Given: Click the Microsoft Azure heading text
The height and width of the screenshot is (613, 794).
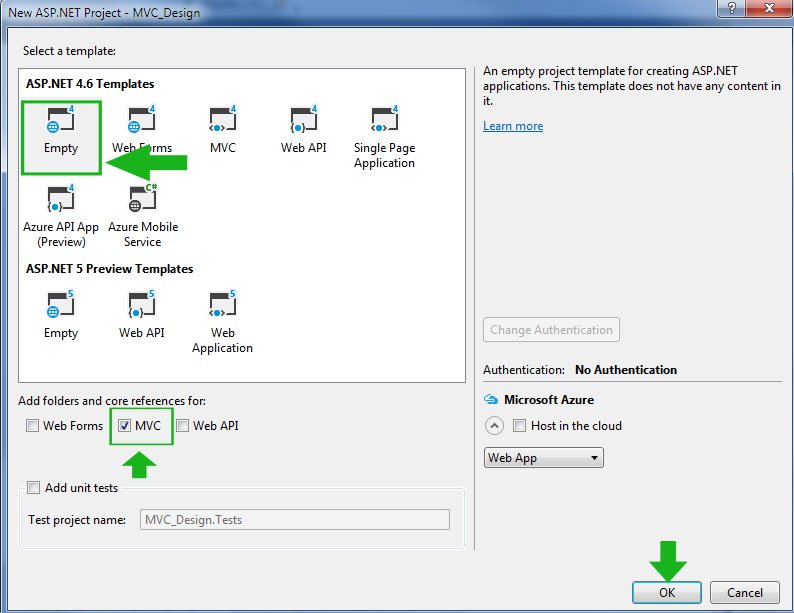Looking at the screenshot, I should tap(549, 400).
